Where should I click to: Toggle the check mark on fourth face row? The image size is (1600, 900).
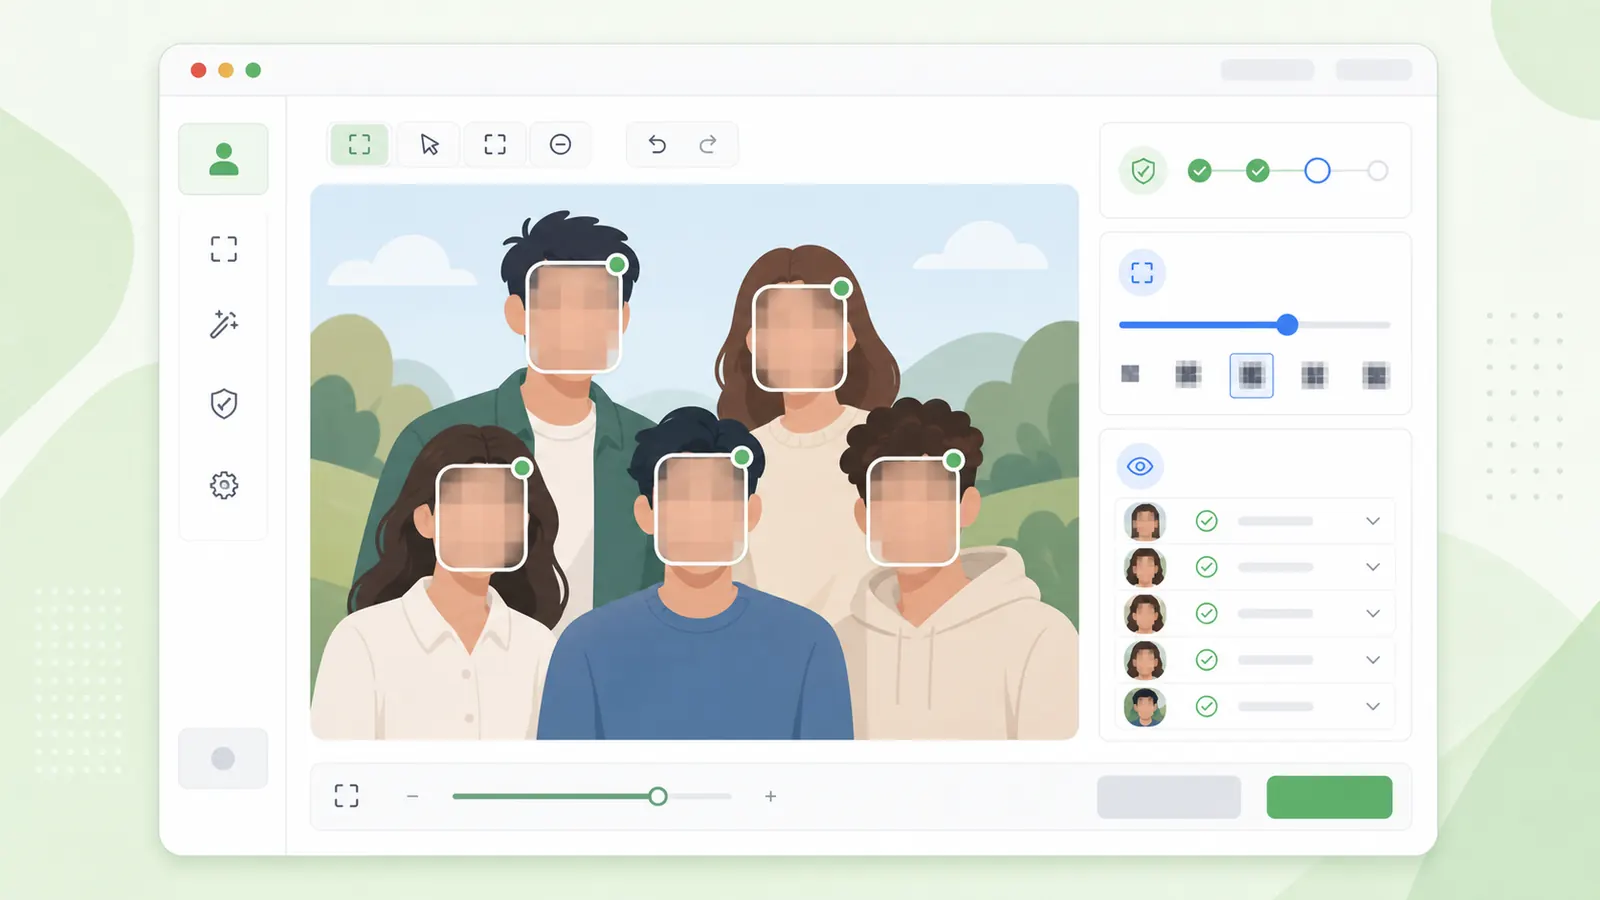(x=1207, y=660)
